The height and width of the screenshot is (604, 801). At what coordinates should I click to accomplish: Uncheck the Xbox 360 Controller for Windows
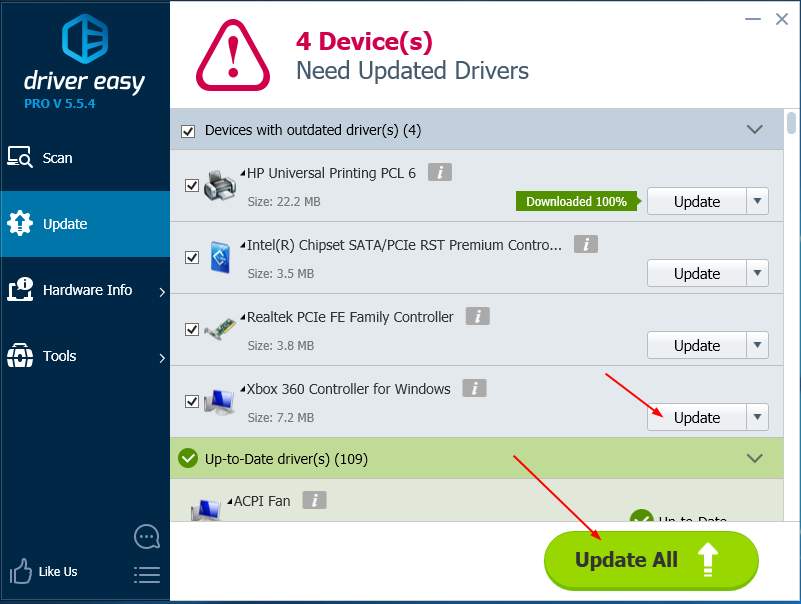[190, 402]
